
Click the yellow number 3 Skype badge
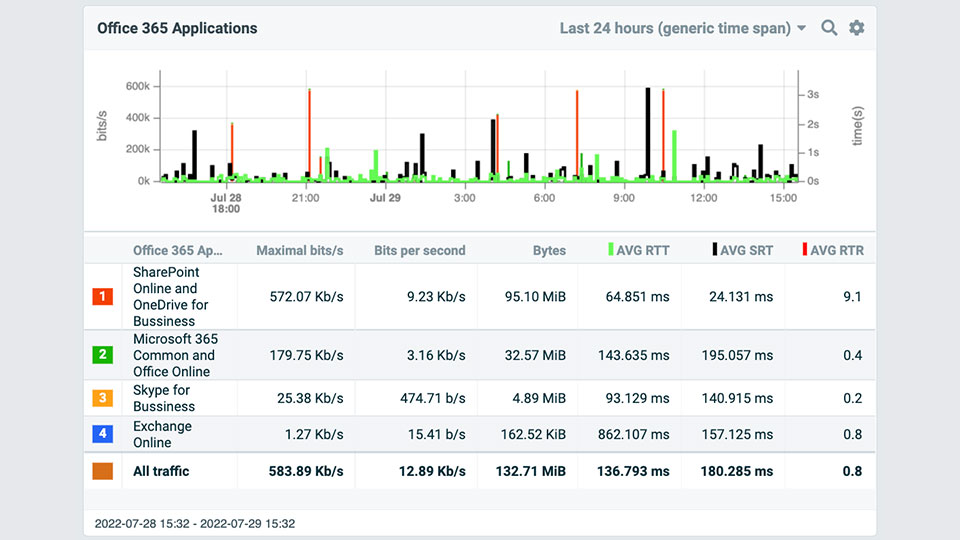coord(102,398)
